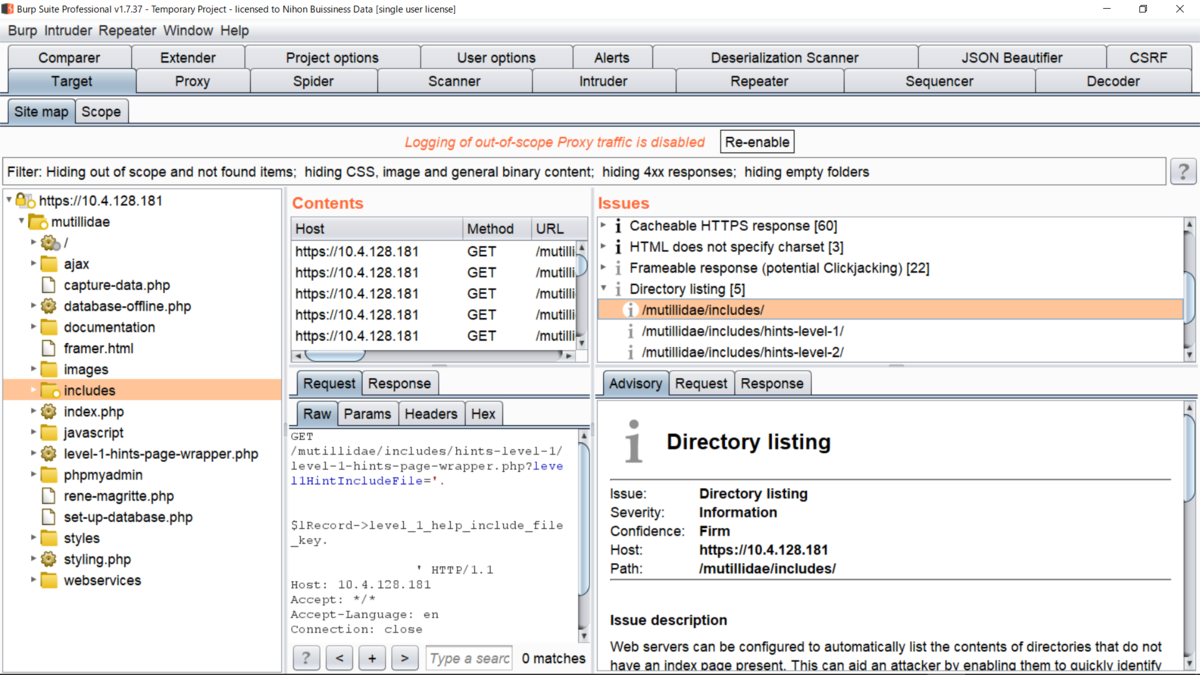Click the gear icon of the root slash item
The height and width of the screenshot is (675, 1200).
[49, 243]
